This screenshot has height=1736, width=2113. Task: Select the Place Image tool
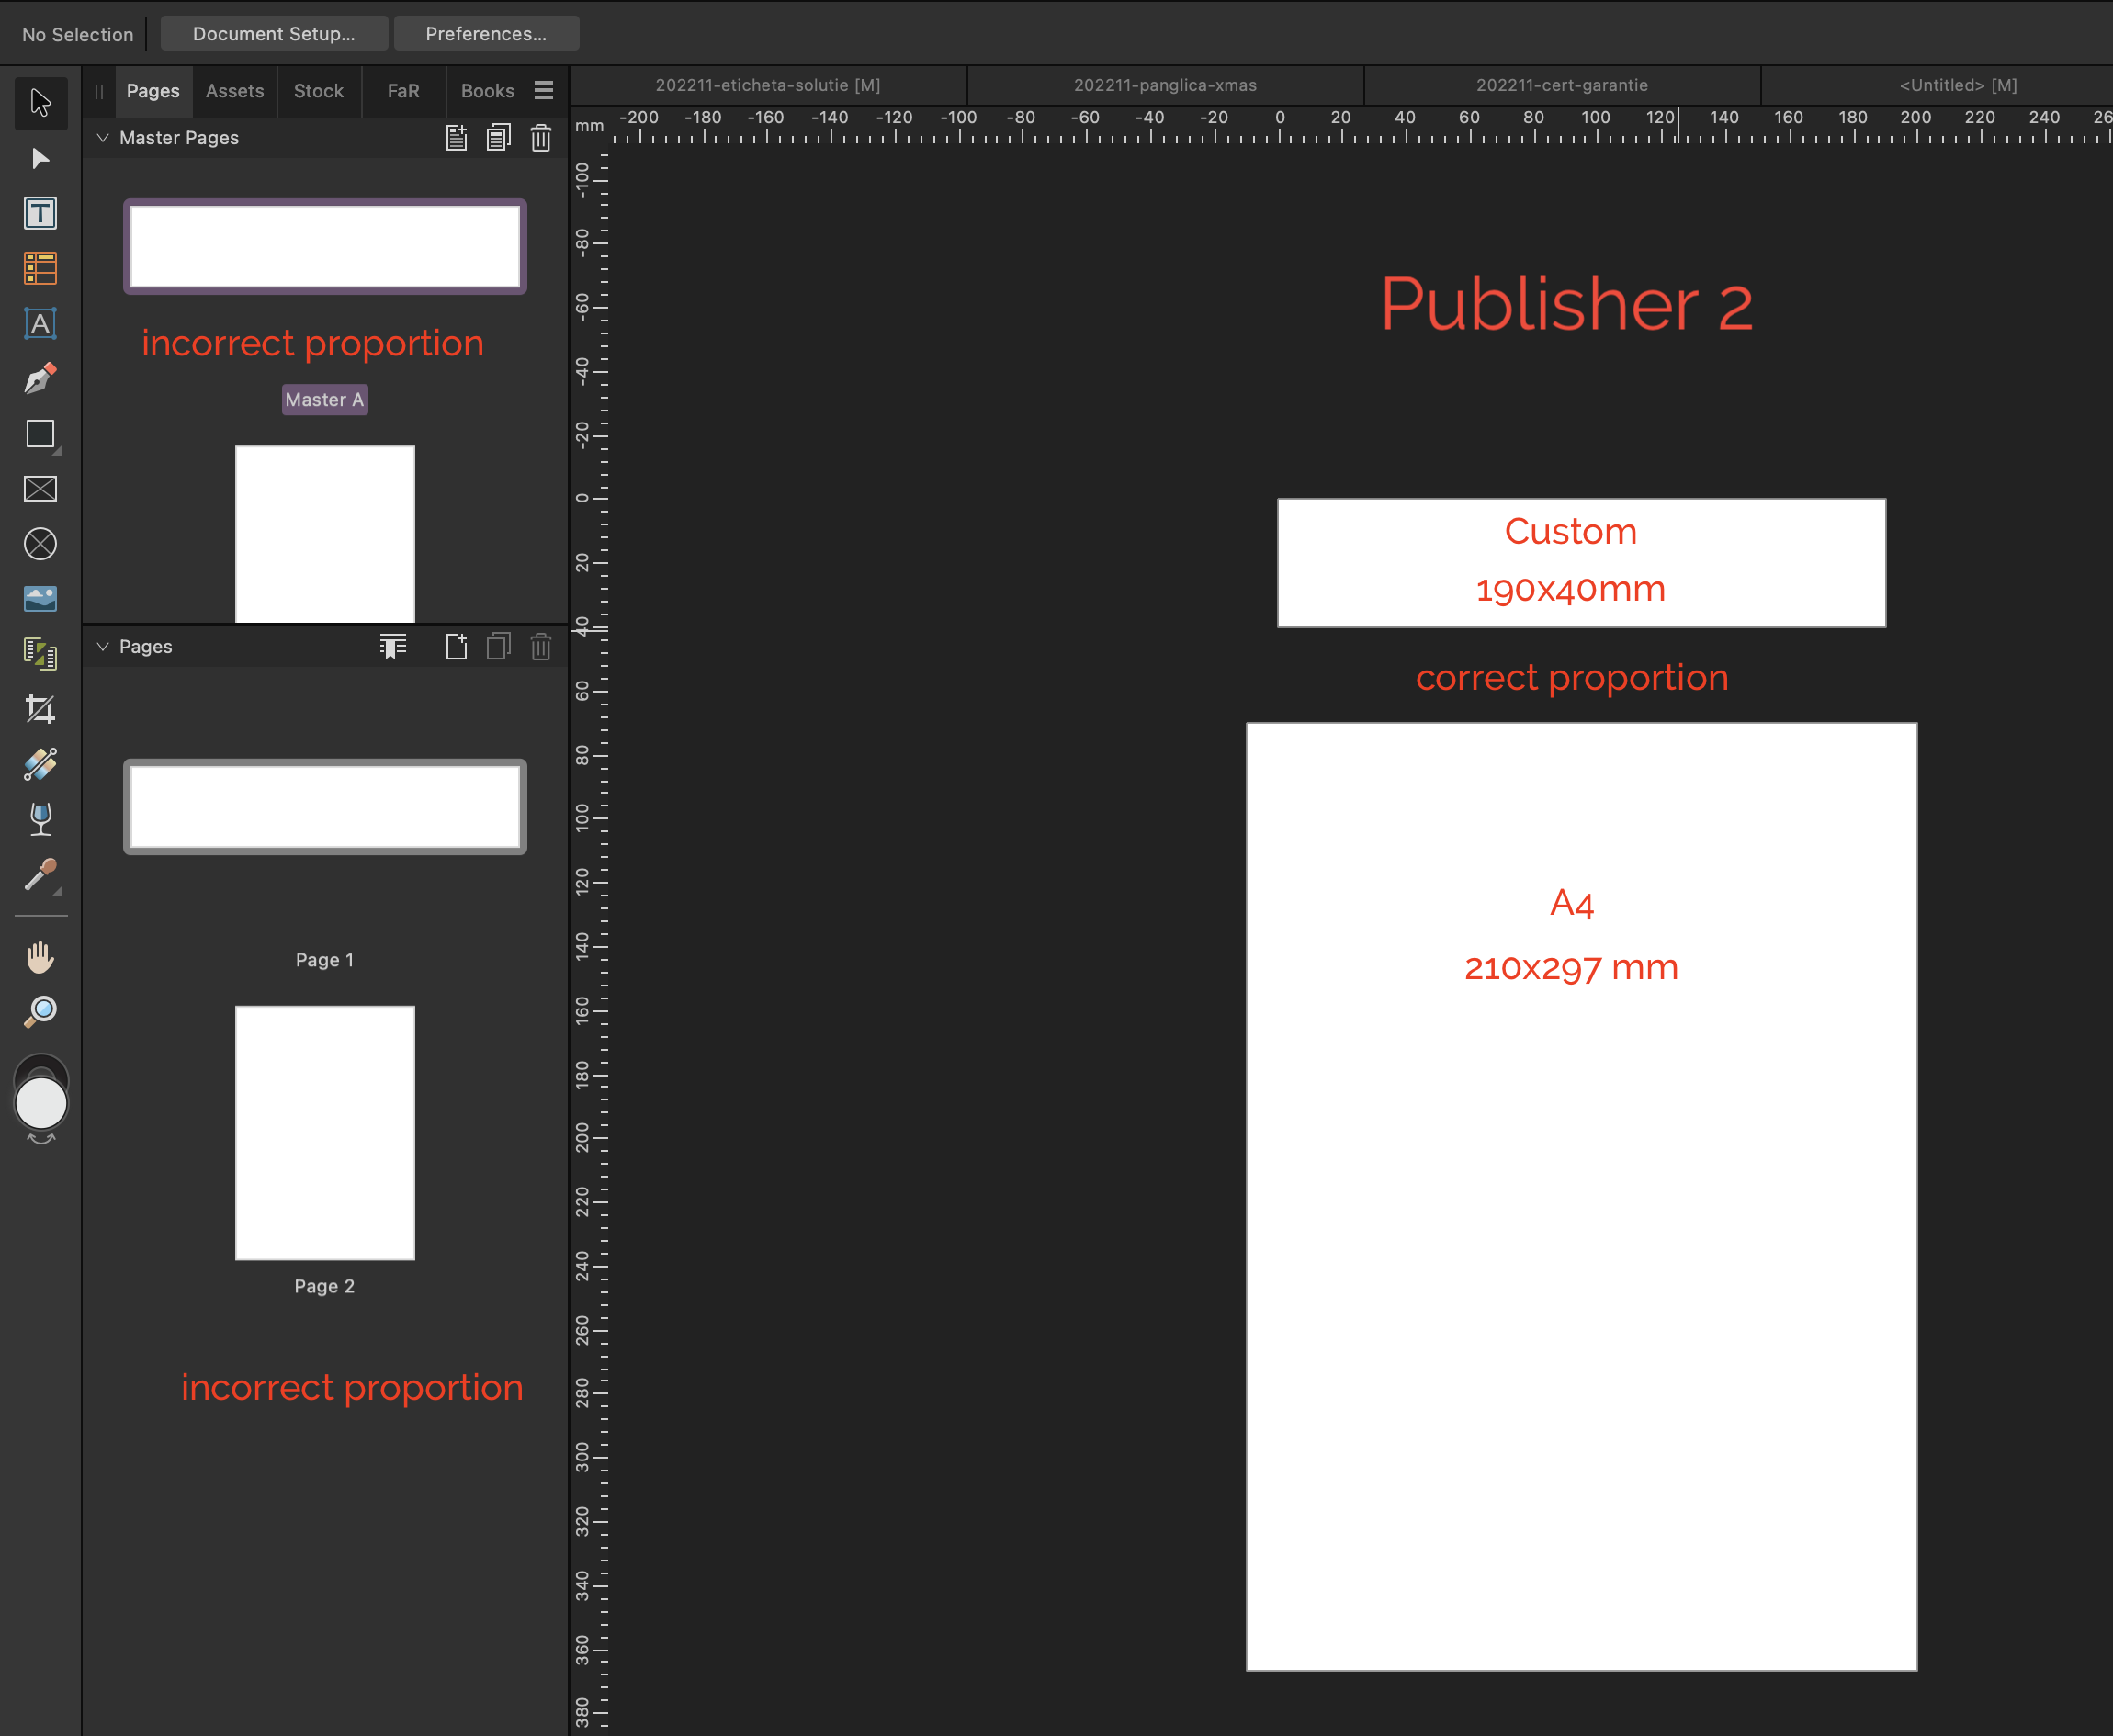click(41, 599)
